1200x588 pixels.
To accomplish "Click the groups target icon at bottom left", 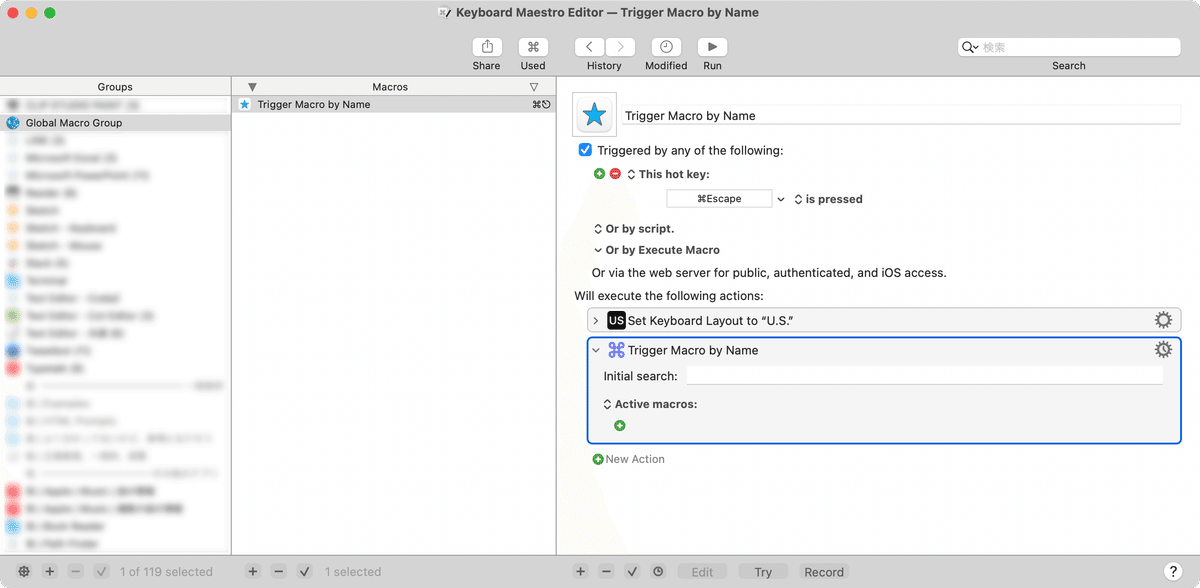I will tap(24, 572).
